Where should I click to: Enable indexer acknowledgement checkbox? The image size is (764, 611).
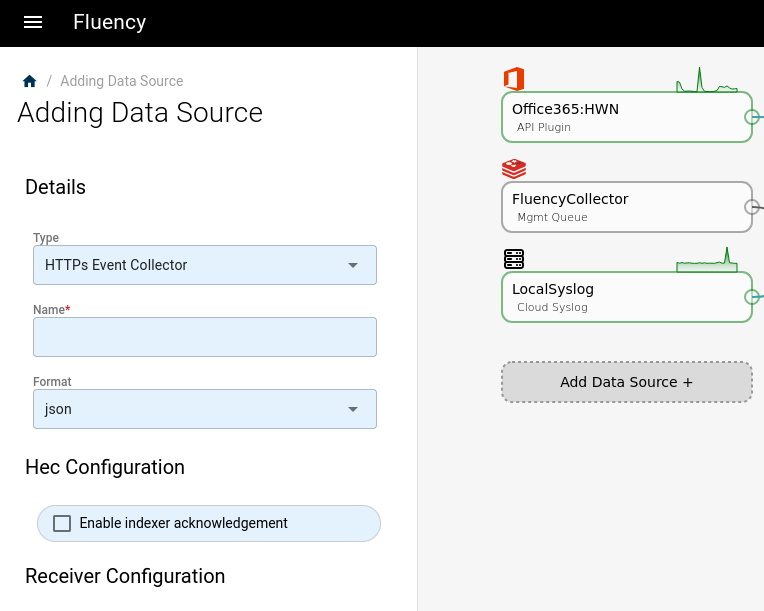click(62, 523)
